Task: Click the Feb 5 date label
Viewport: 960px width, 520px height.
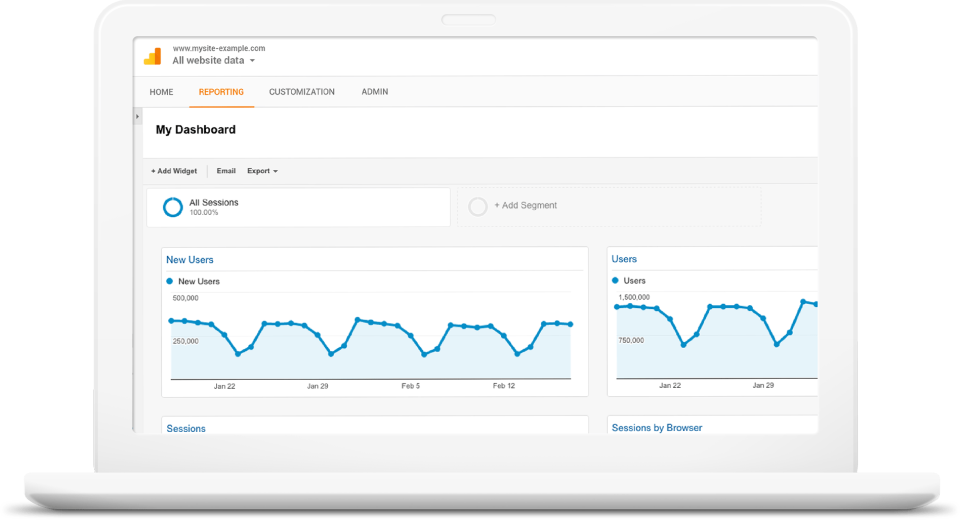Action: (x=411, y=386)
